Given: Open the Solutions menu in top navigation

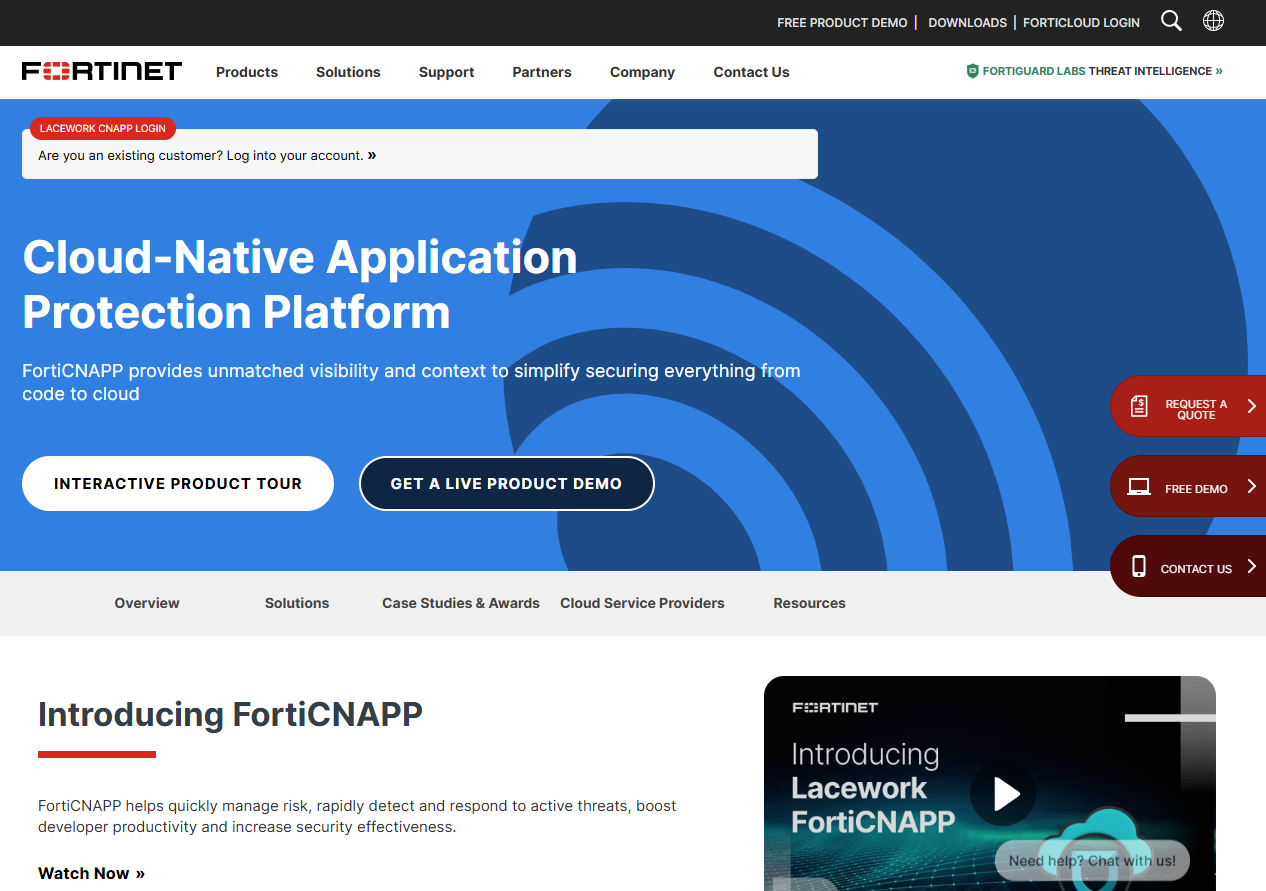Looking at the screenshot, I should coord(348,72).
